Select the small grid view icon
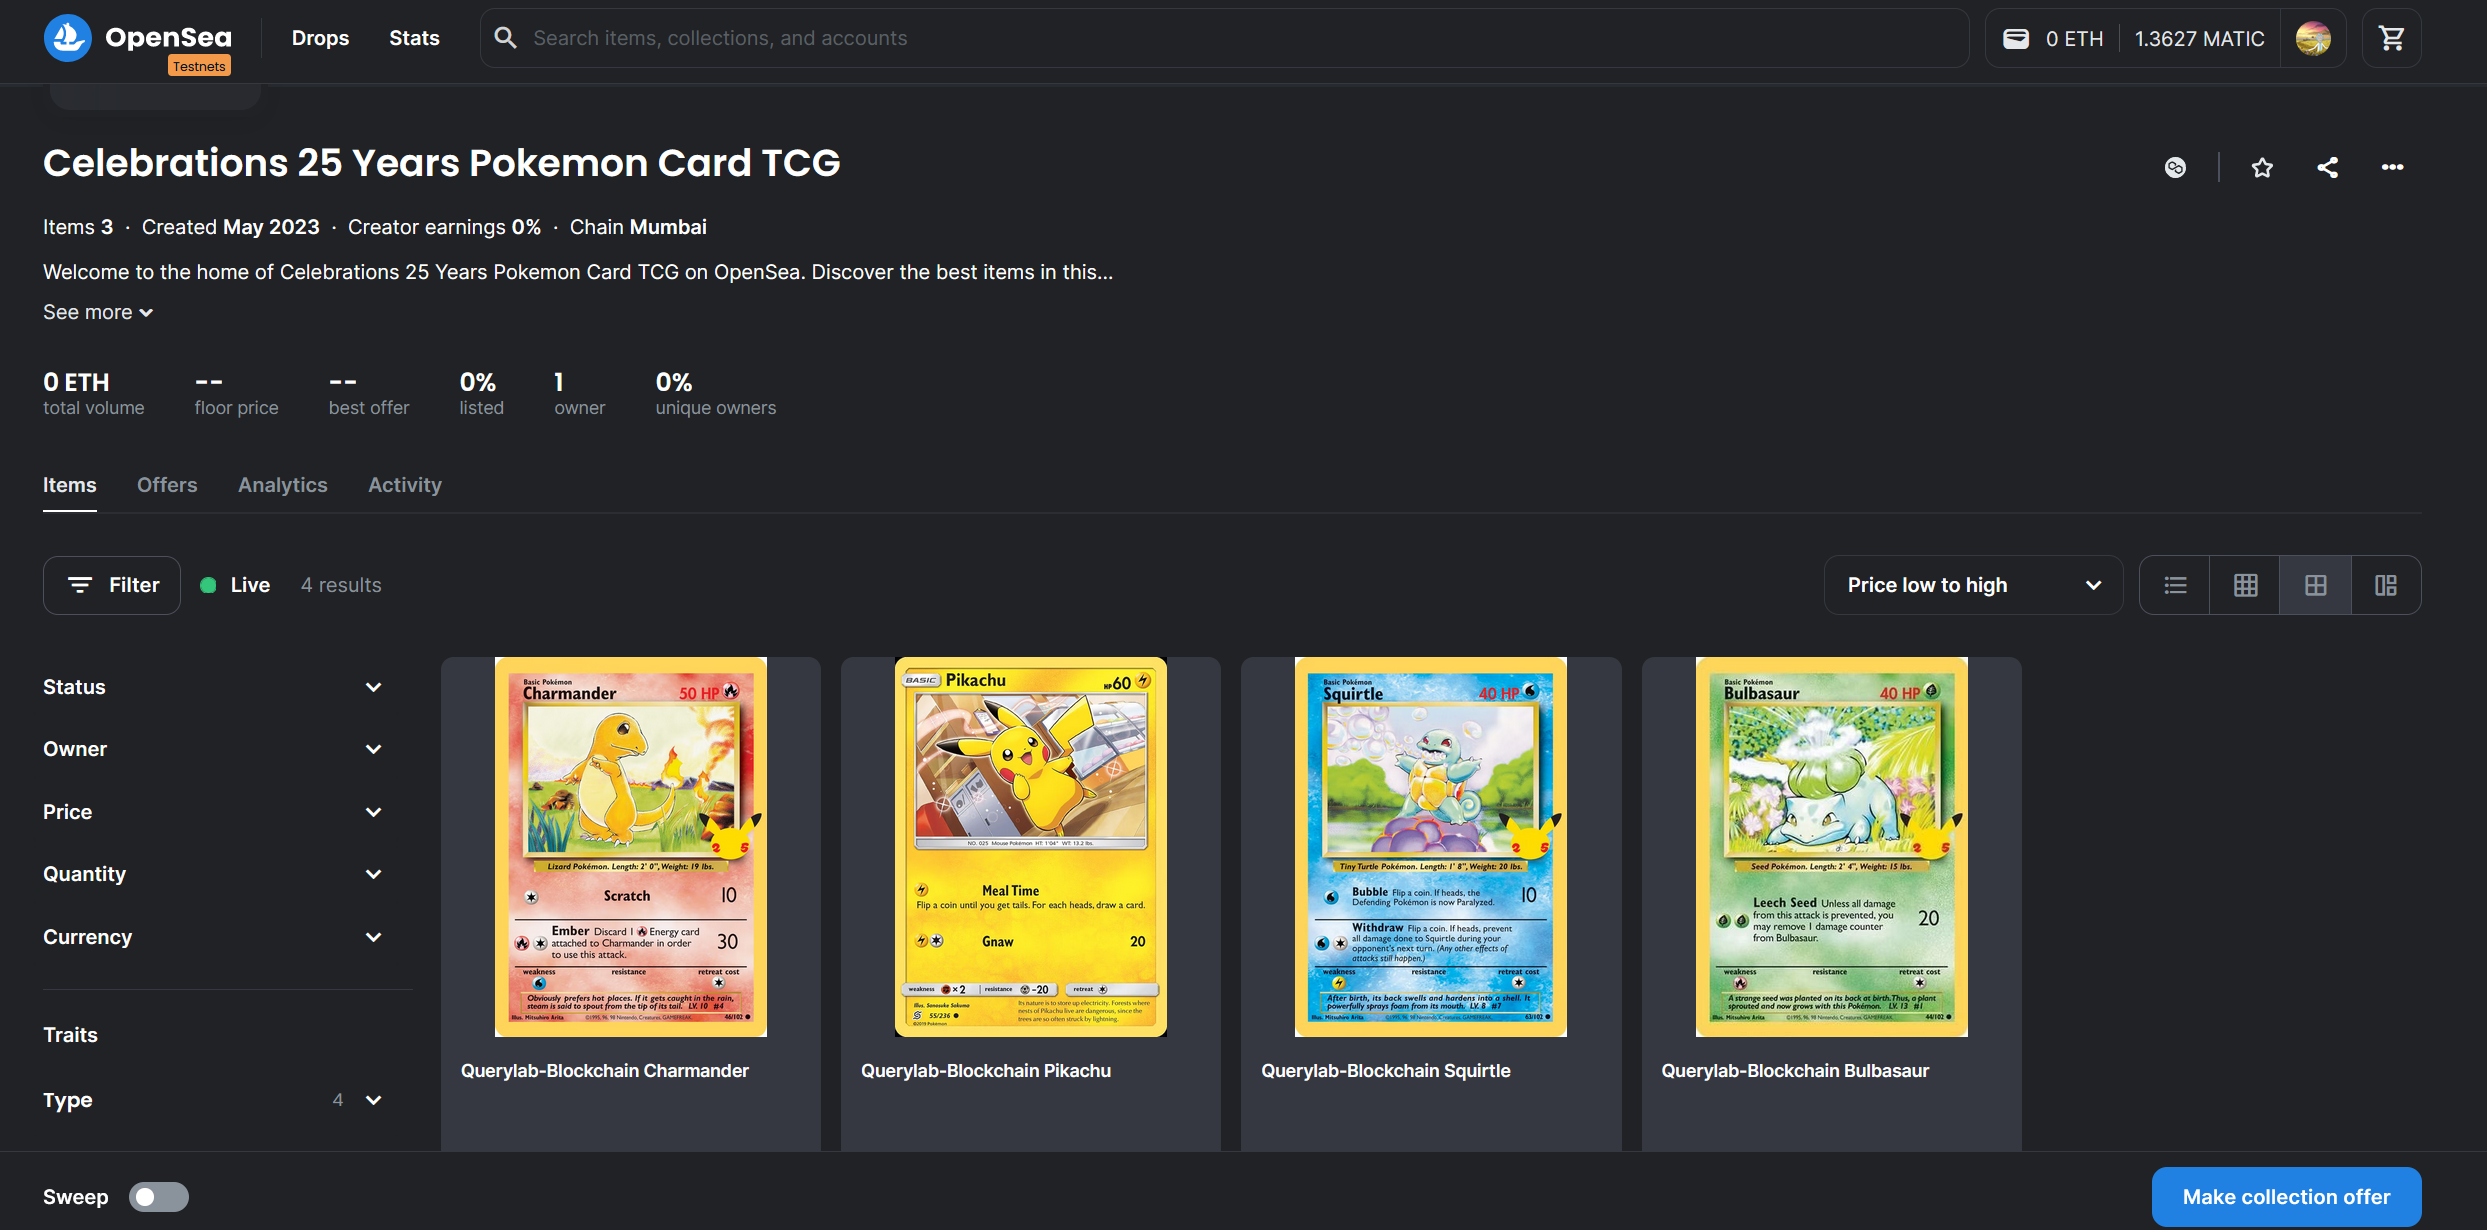 pyautogui.click(x=2245, y=585)
